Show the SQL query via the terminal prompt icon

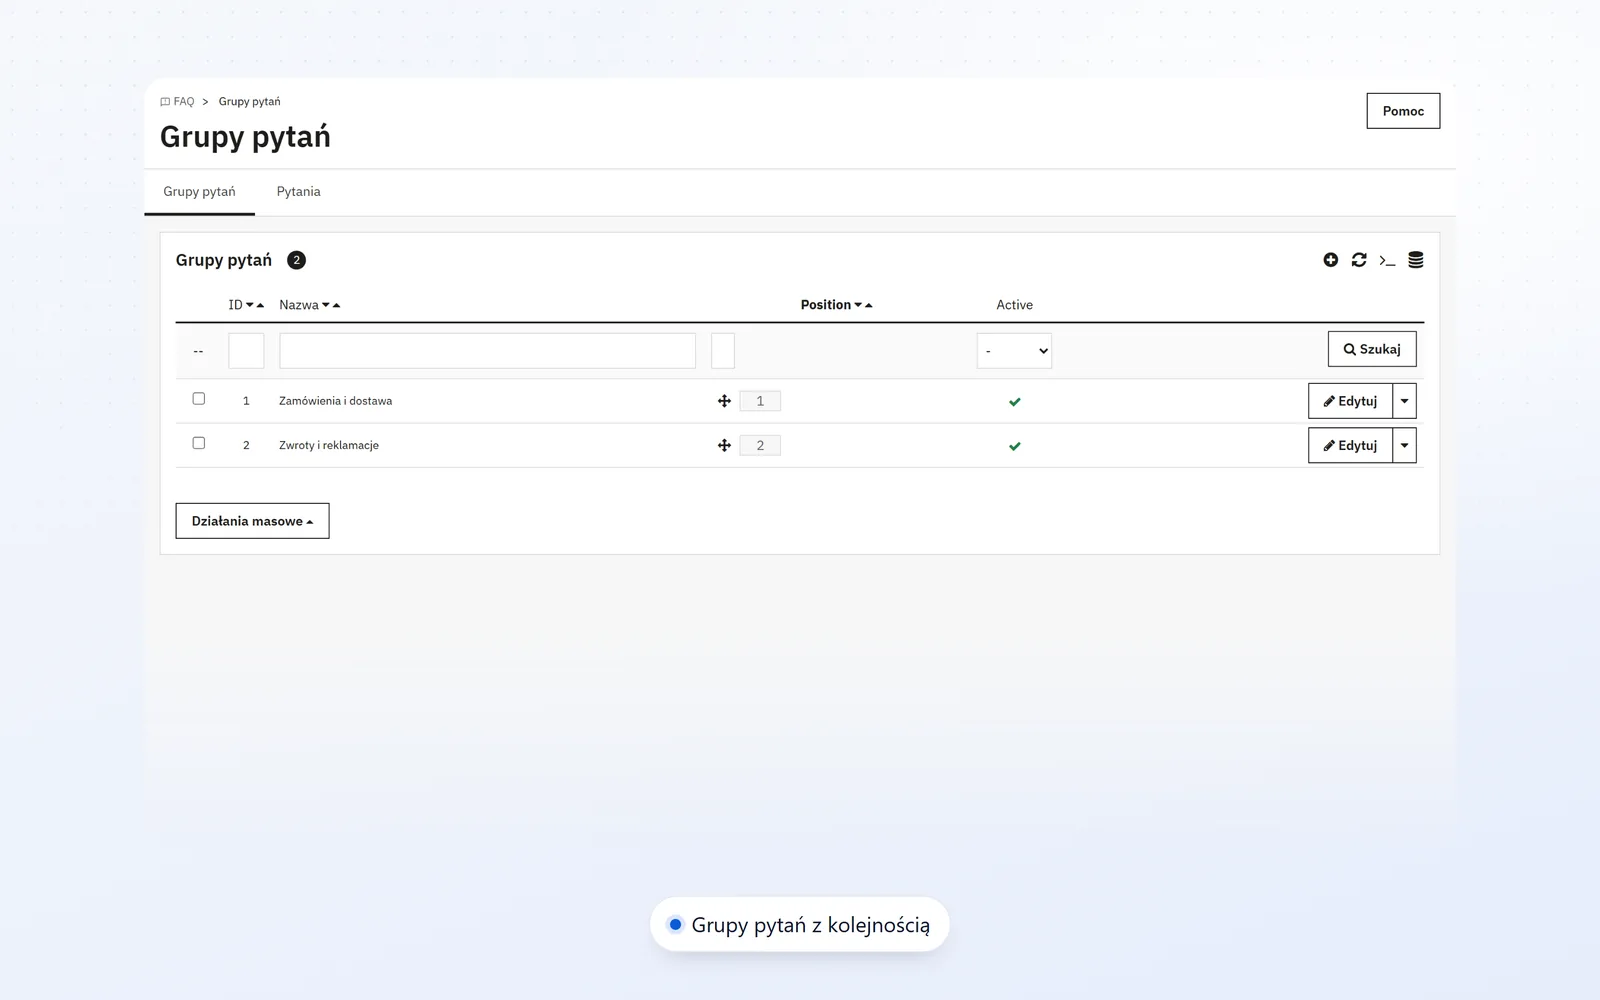point(1387,260)
